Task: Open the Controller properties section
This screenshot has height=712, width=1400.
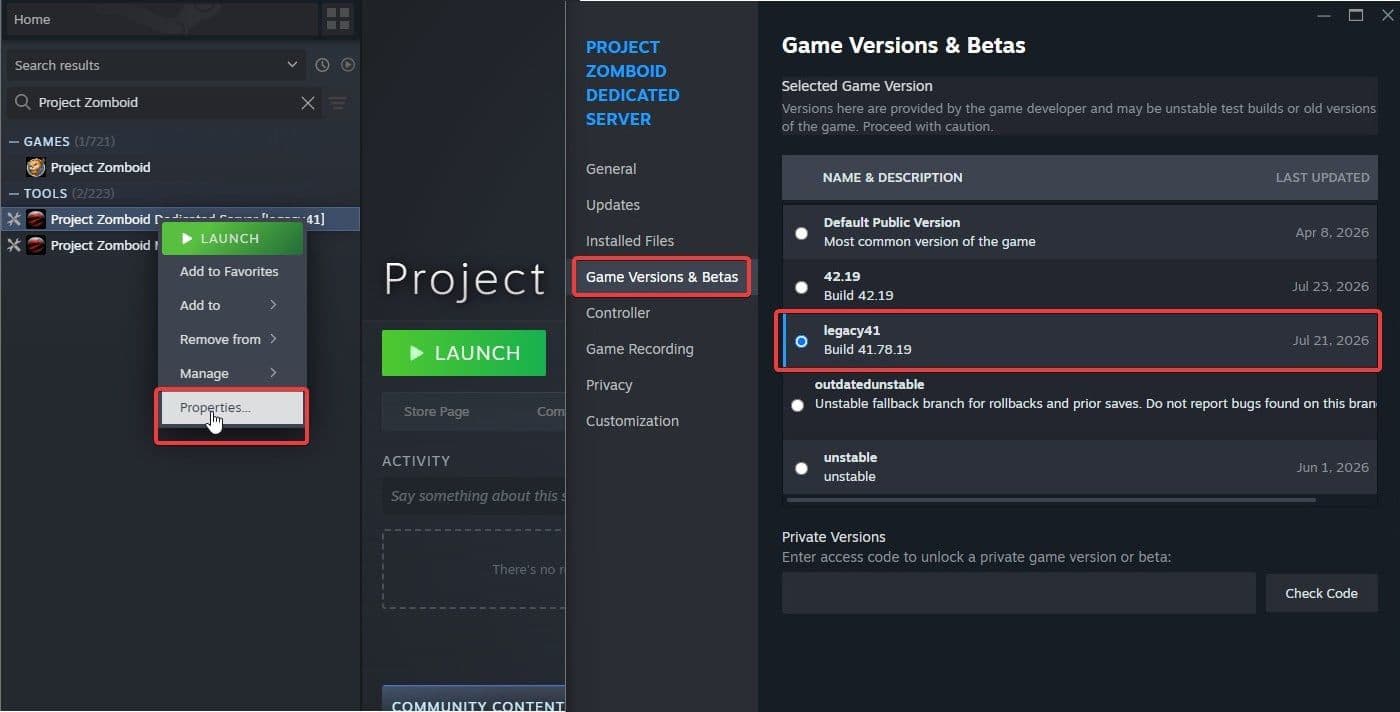Action: pyautogui.click(x=618, y=313)
